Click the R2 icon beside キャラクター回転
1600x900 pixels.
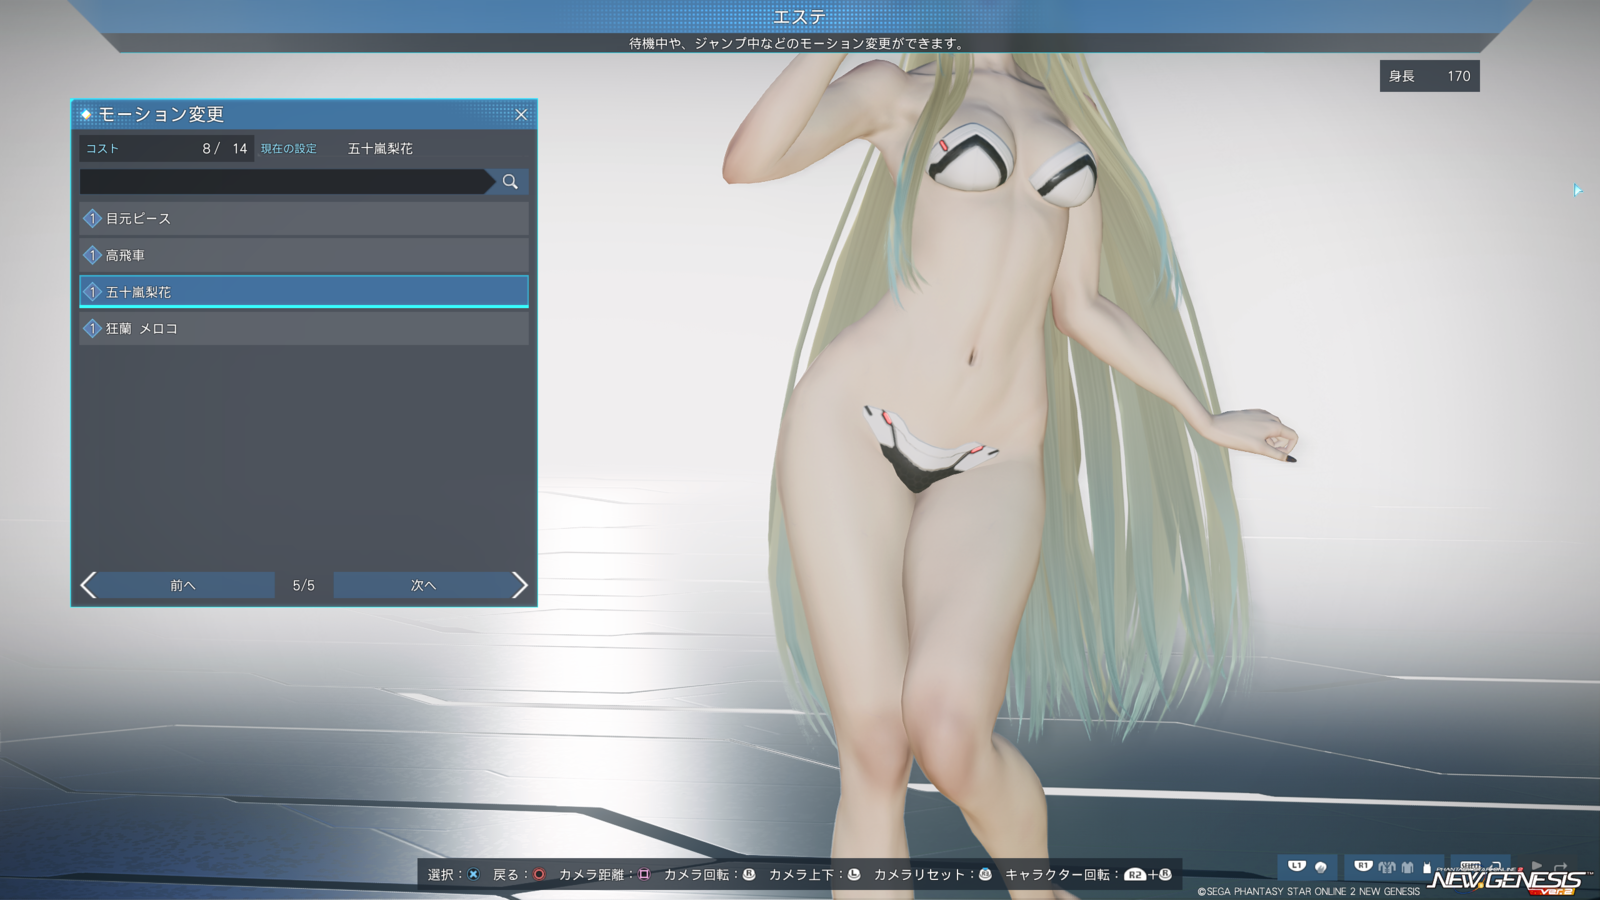click(1135, 874)
